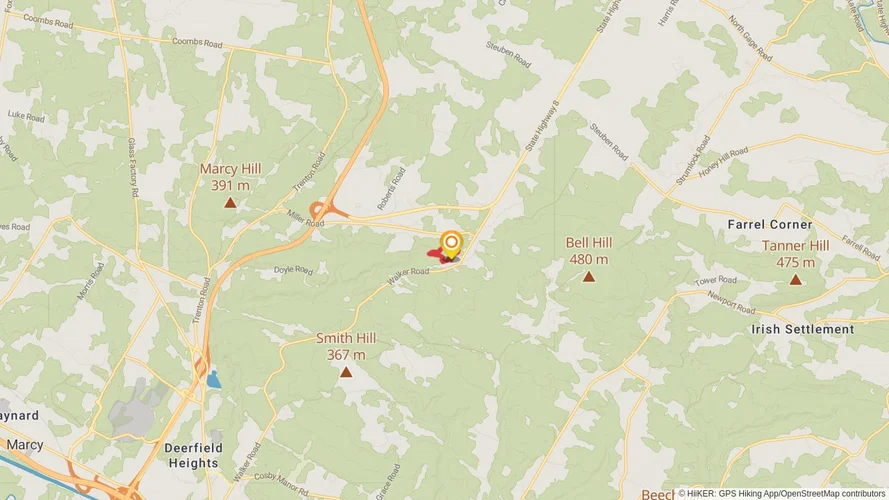The width and height of the screenshot is (889, 500).
Task: Click the Glass Factory Rd label
Action: 132,167
